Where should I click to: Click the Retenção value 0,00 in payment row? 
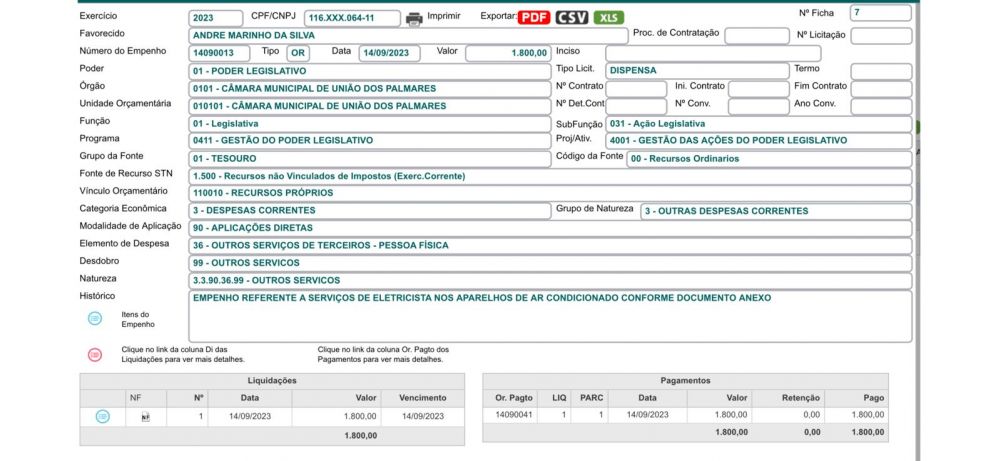[x=811, y=414]
